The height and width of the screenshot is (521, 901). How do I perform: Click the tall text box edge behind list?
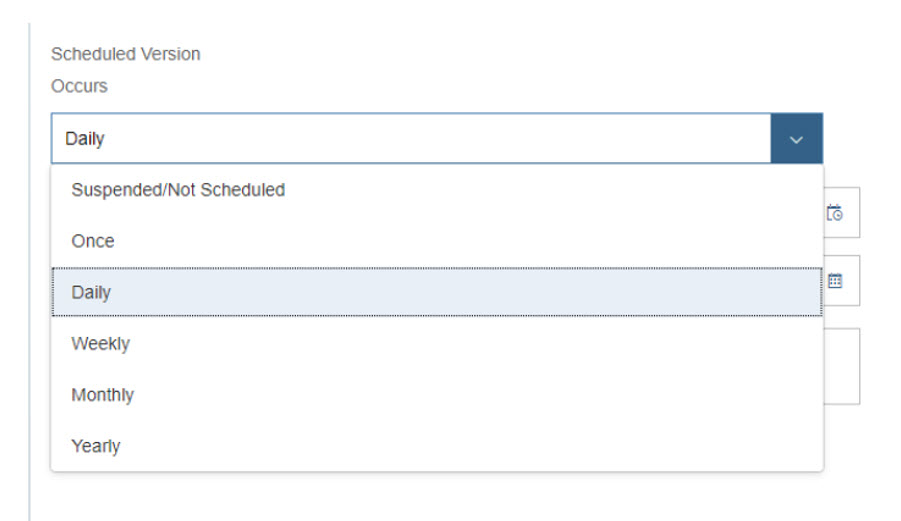[842, 366]
